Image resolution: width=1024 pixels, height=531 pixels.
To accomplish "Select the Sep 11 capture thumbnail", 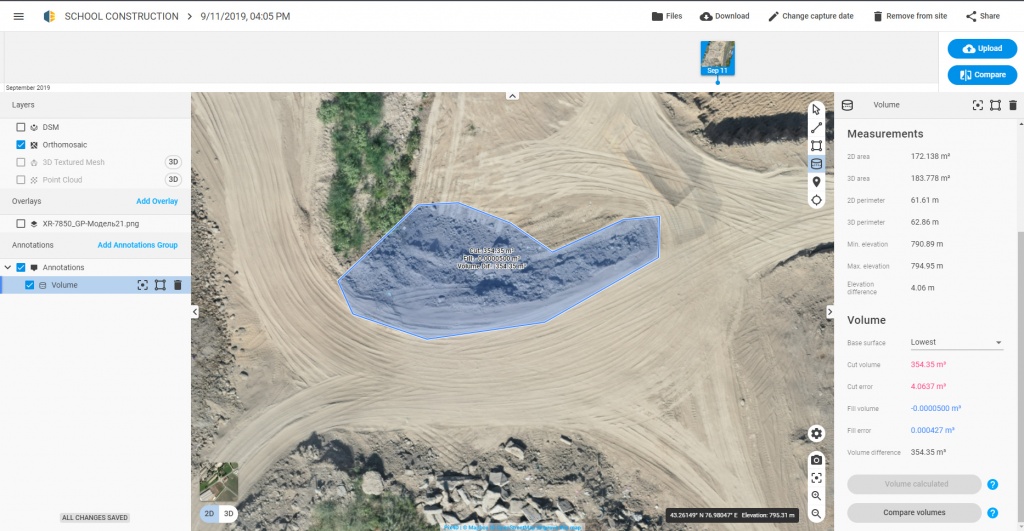I will click(x=717, y=57).
